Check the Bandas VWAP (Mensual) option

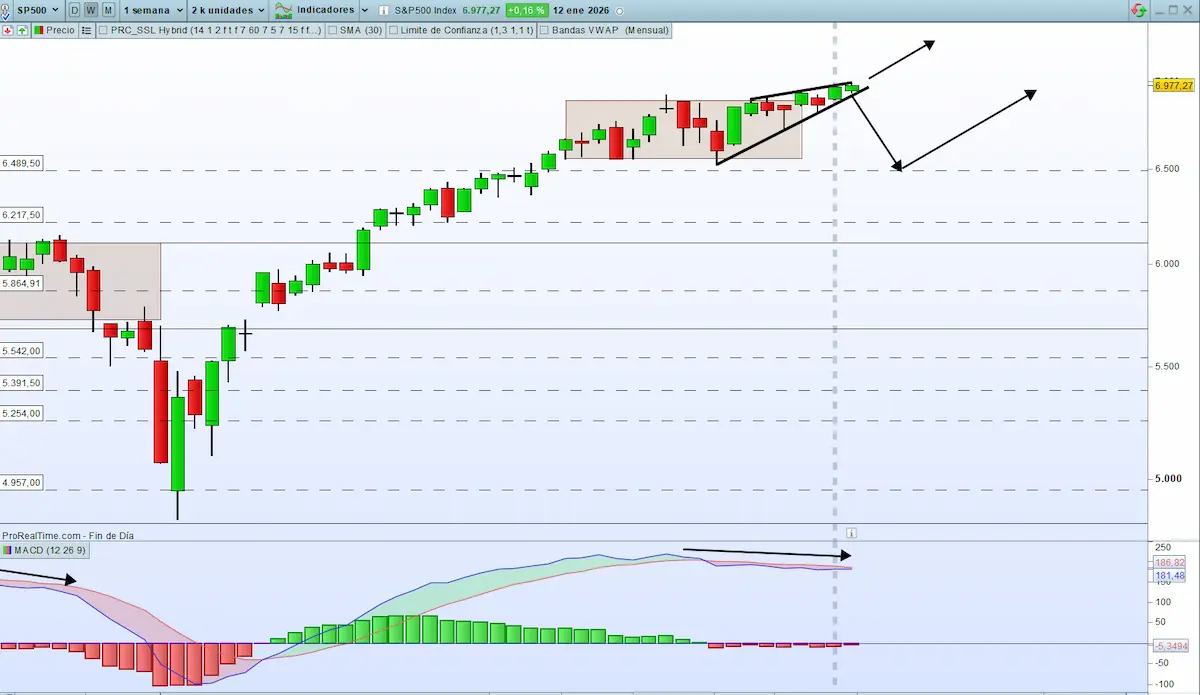543,30
